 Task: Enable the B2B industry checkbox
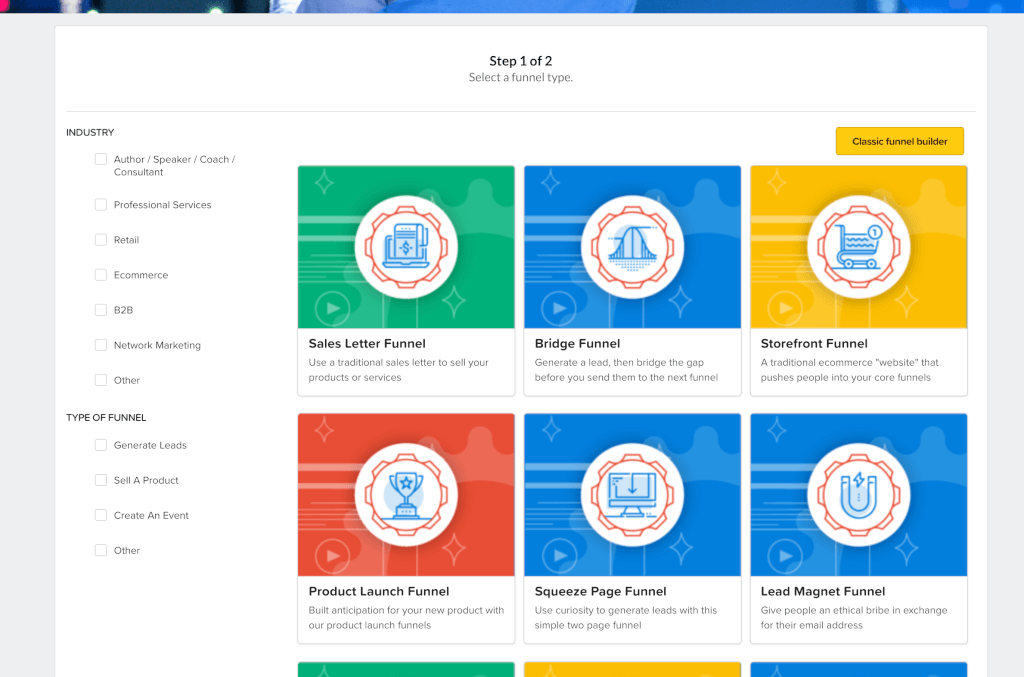(x=100, y=310)
